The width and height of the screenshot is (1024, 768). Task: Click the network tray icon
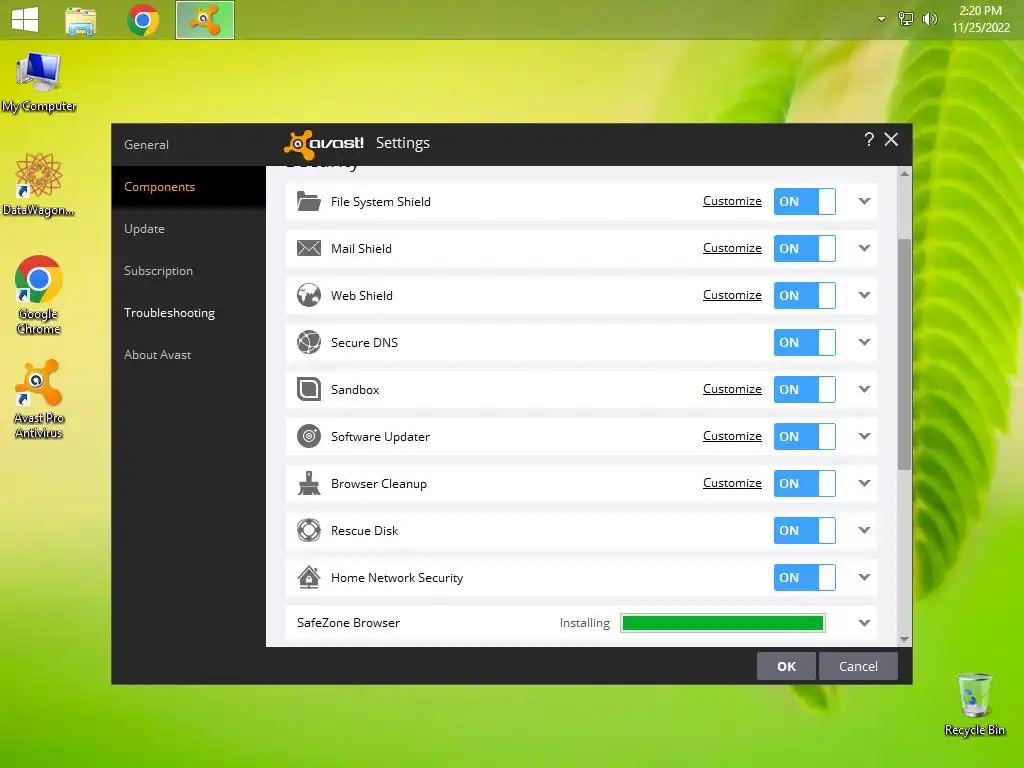click(906, 19)
